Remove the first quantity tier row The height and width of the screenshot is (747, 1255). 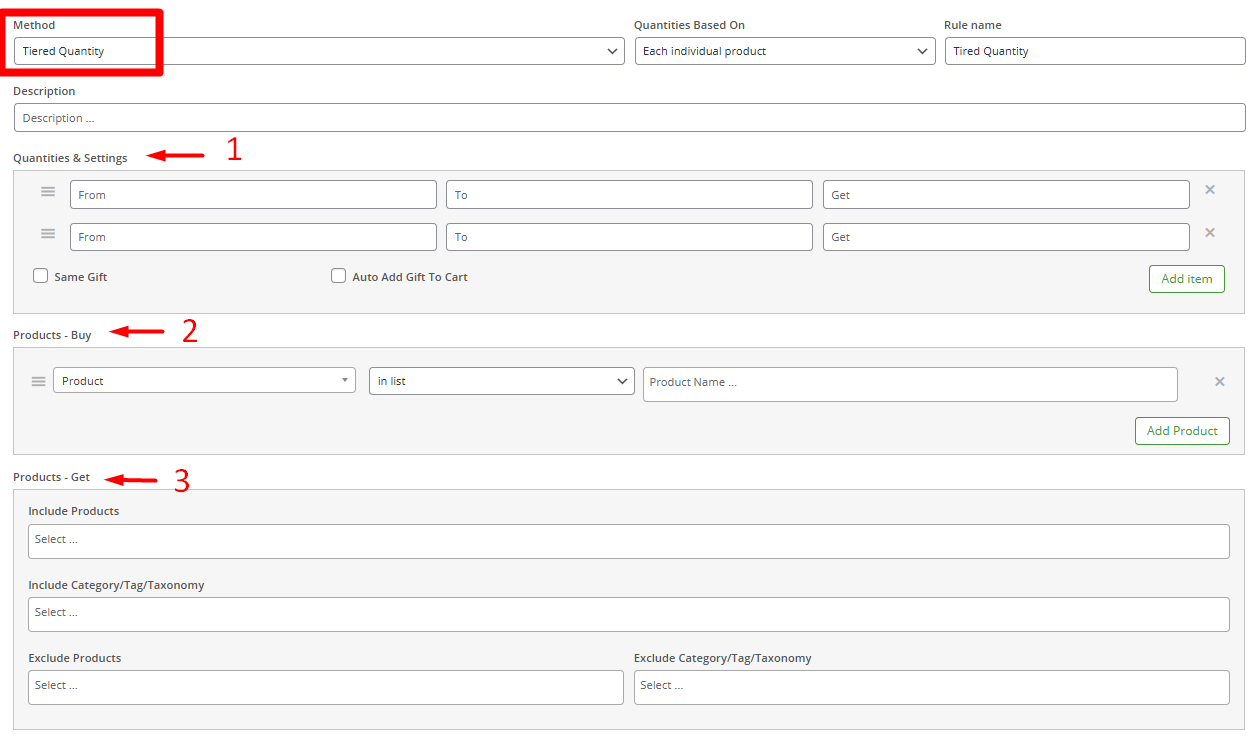coord(1209,190)
